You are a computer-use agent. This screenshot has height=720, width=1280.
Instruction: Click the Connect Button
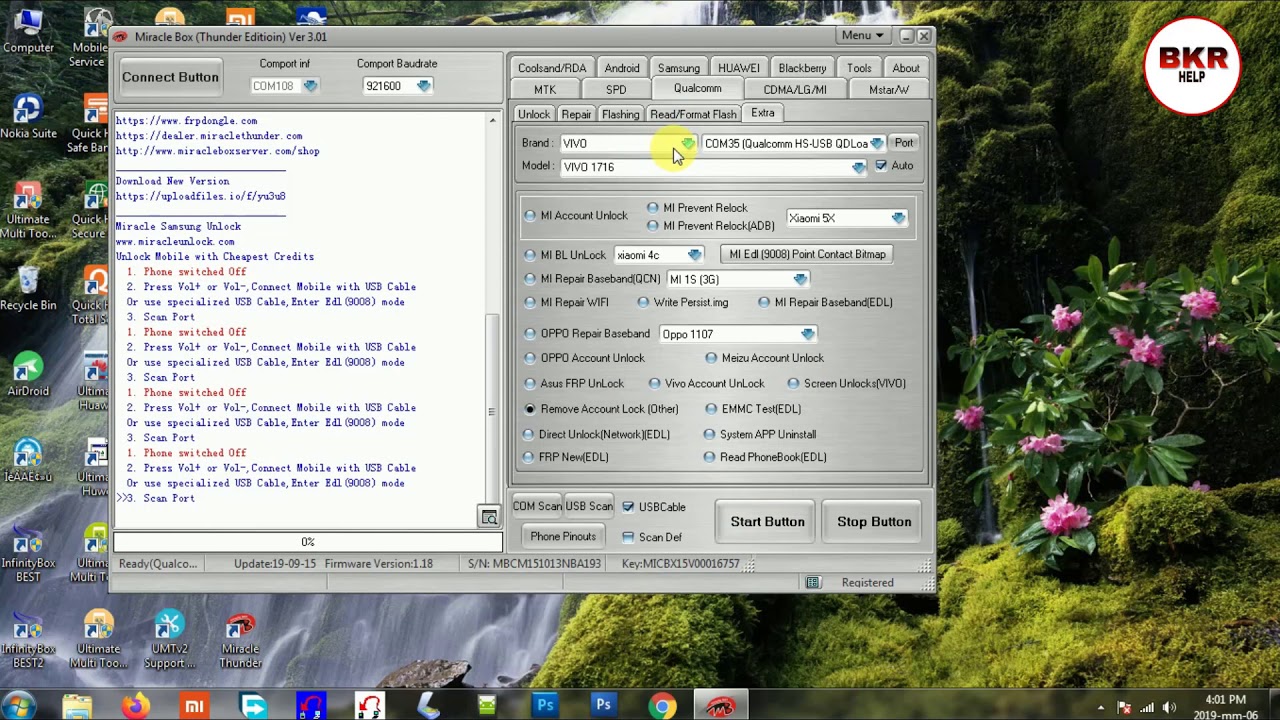coord(170,77)
